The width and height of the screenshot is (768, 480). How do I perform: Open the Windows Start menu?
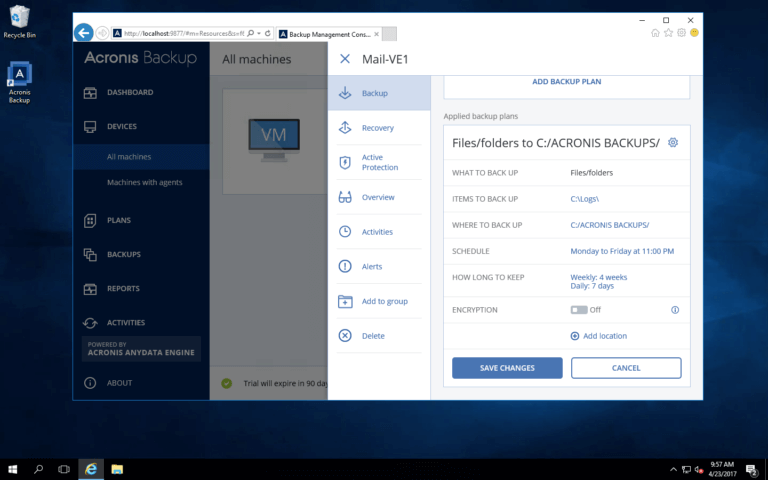pyautogui.click(x=13, y=469)
